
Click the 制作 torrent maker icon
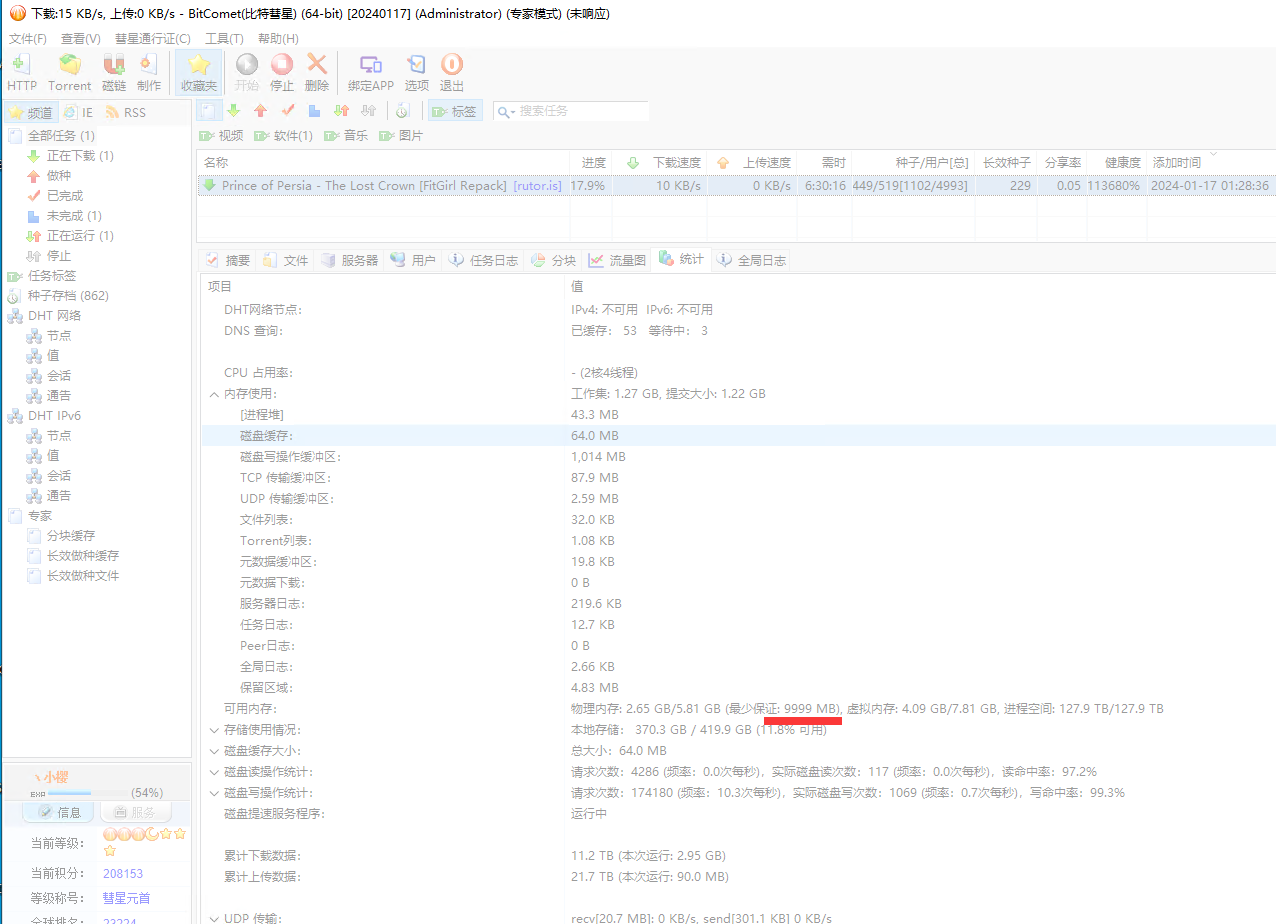point(149,73)
